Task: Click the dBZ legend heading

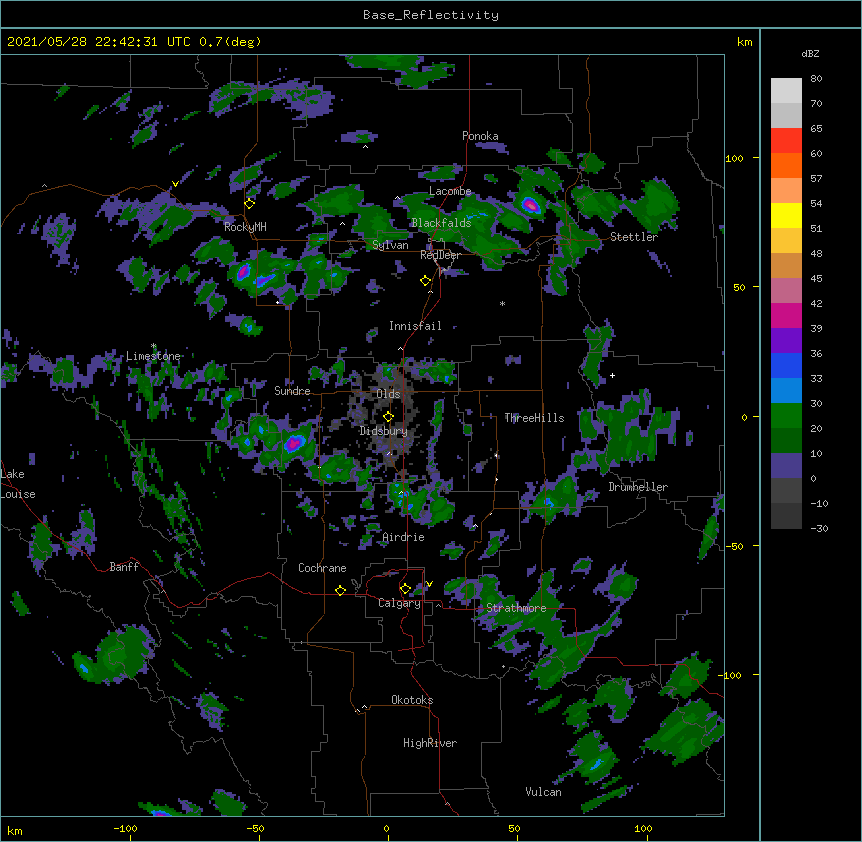Action: tap(810, 54)
